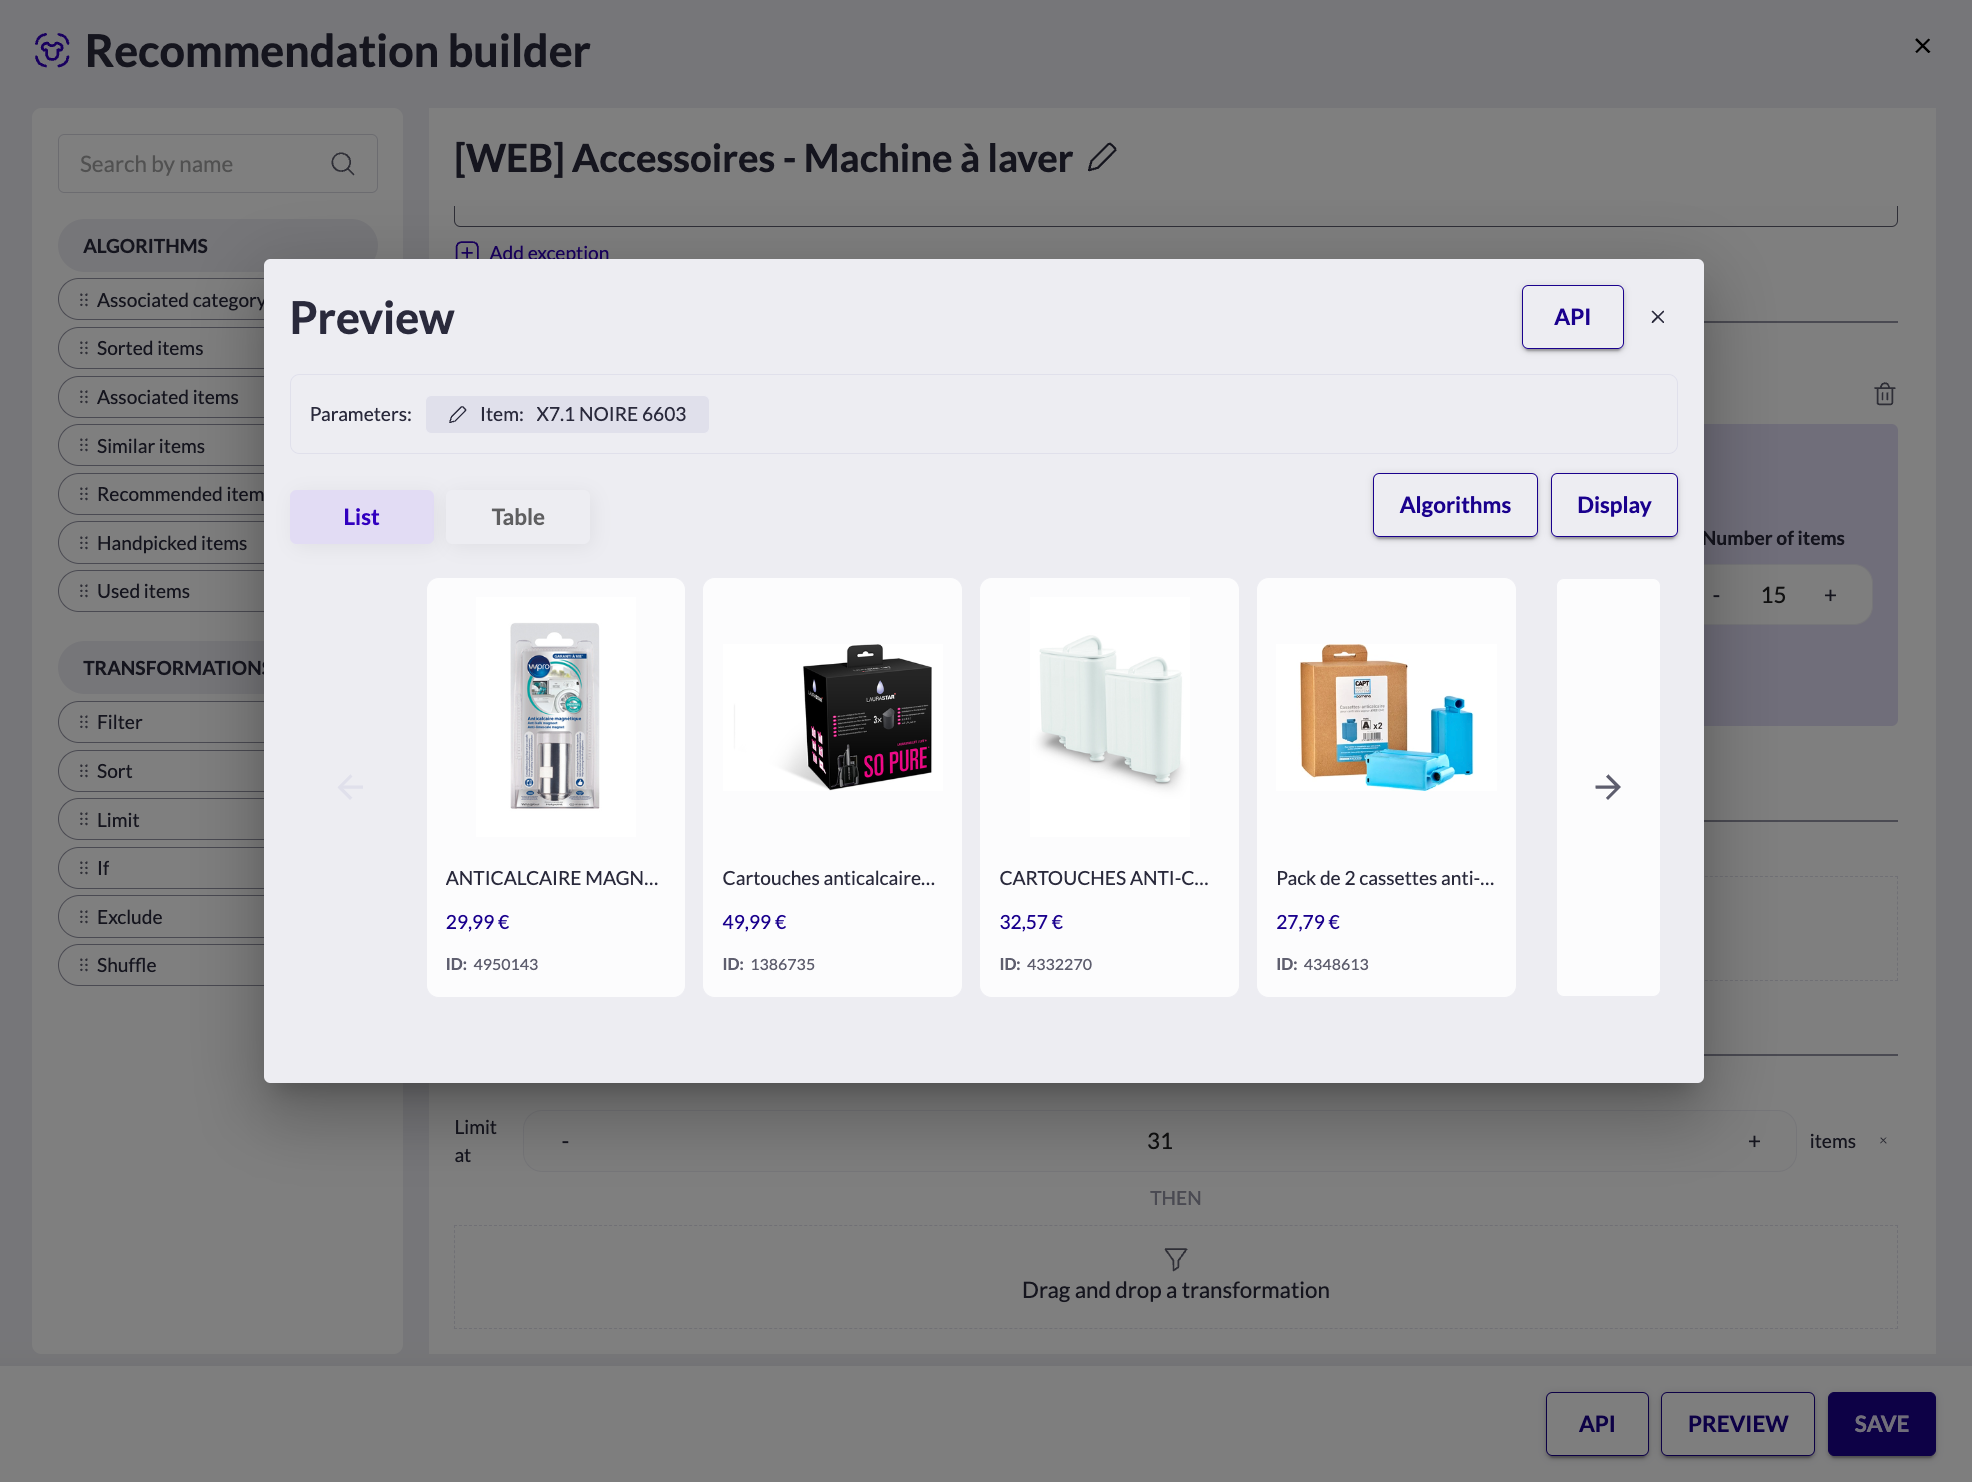Viewport: 1972px width, 1482px height.
Task: Select the Used items algorithm
Action: click(162, 591)
